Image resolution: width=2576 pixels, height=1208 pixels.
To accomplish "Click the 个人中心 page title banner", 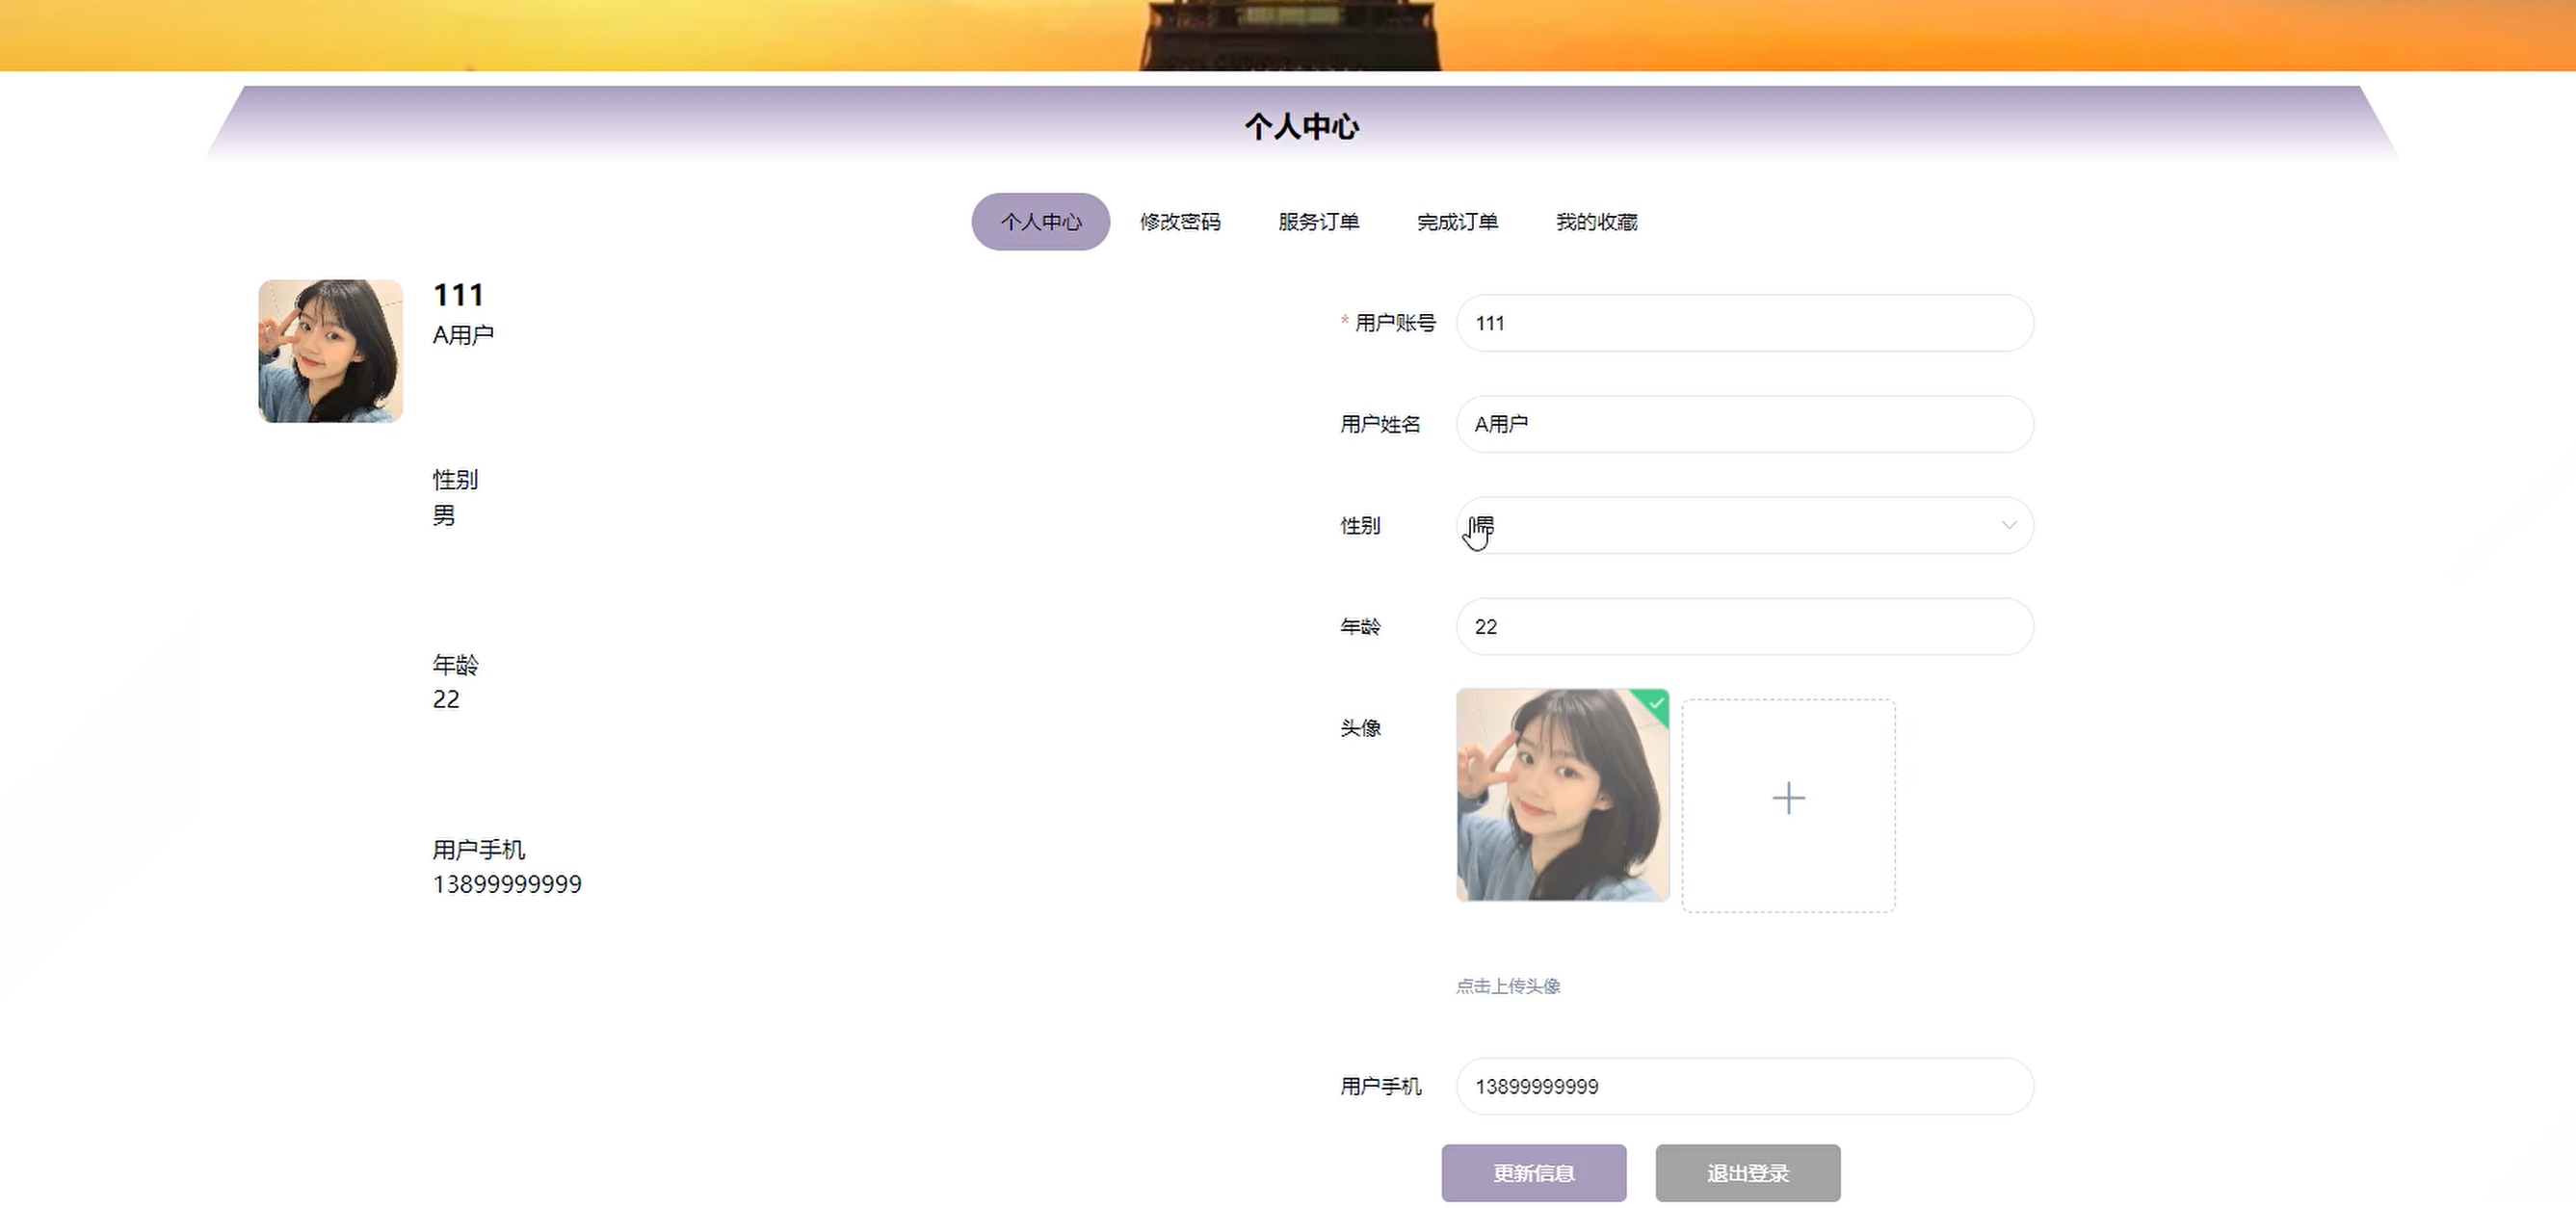I will (x=1300, y=126).
